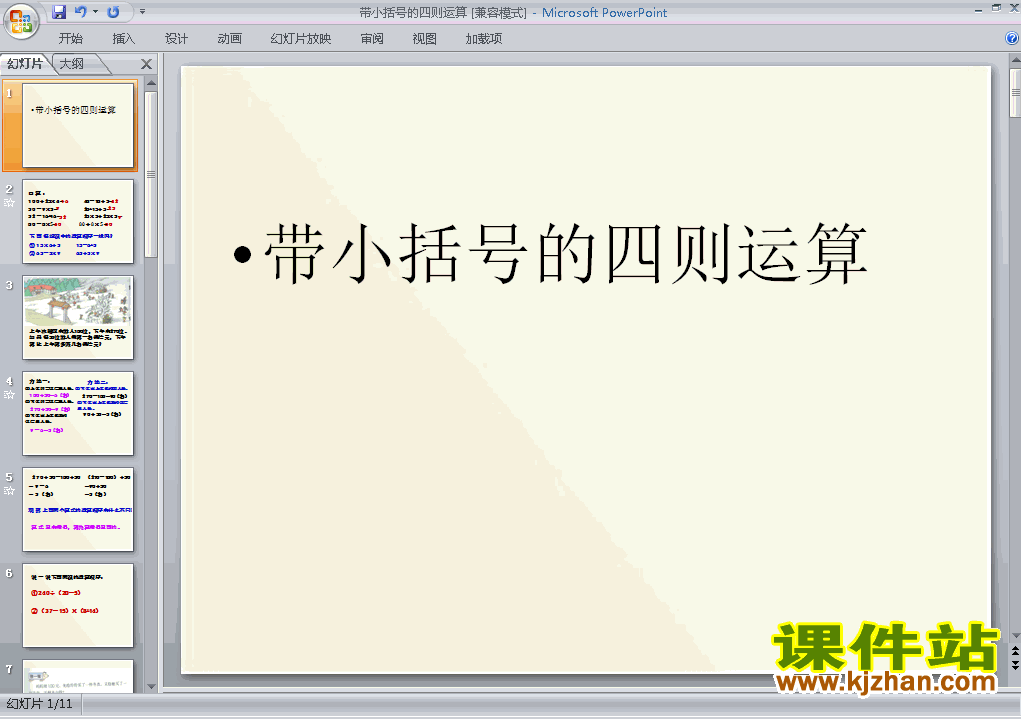
Task: Select slide 4 thumbnail with 方法一
Action: (x=78, y=414)
